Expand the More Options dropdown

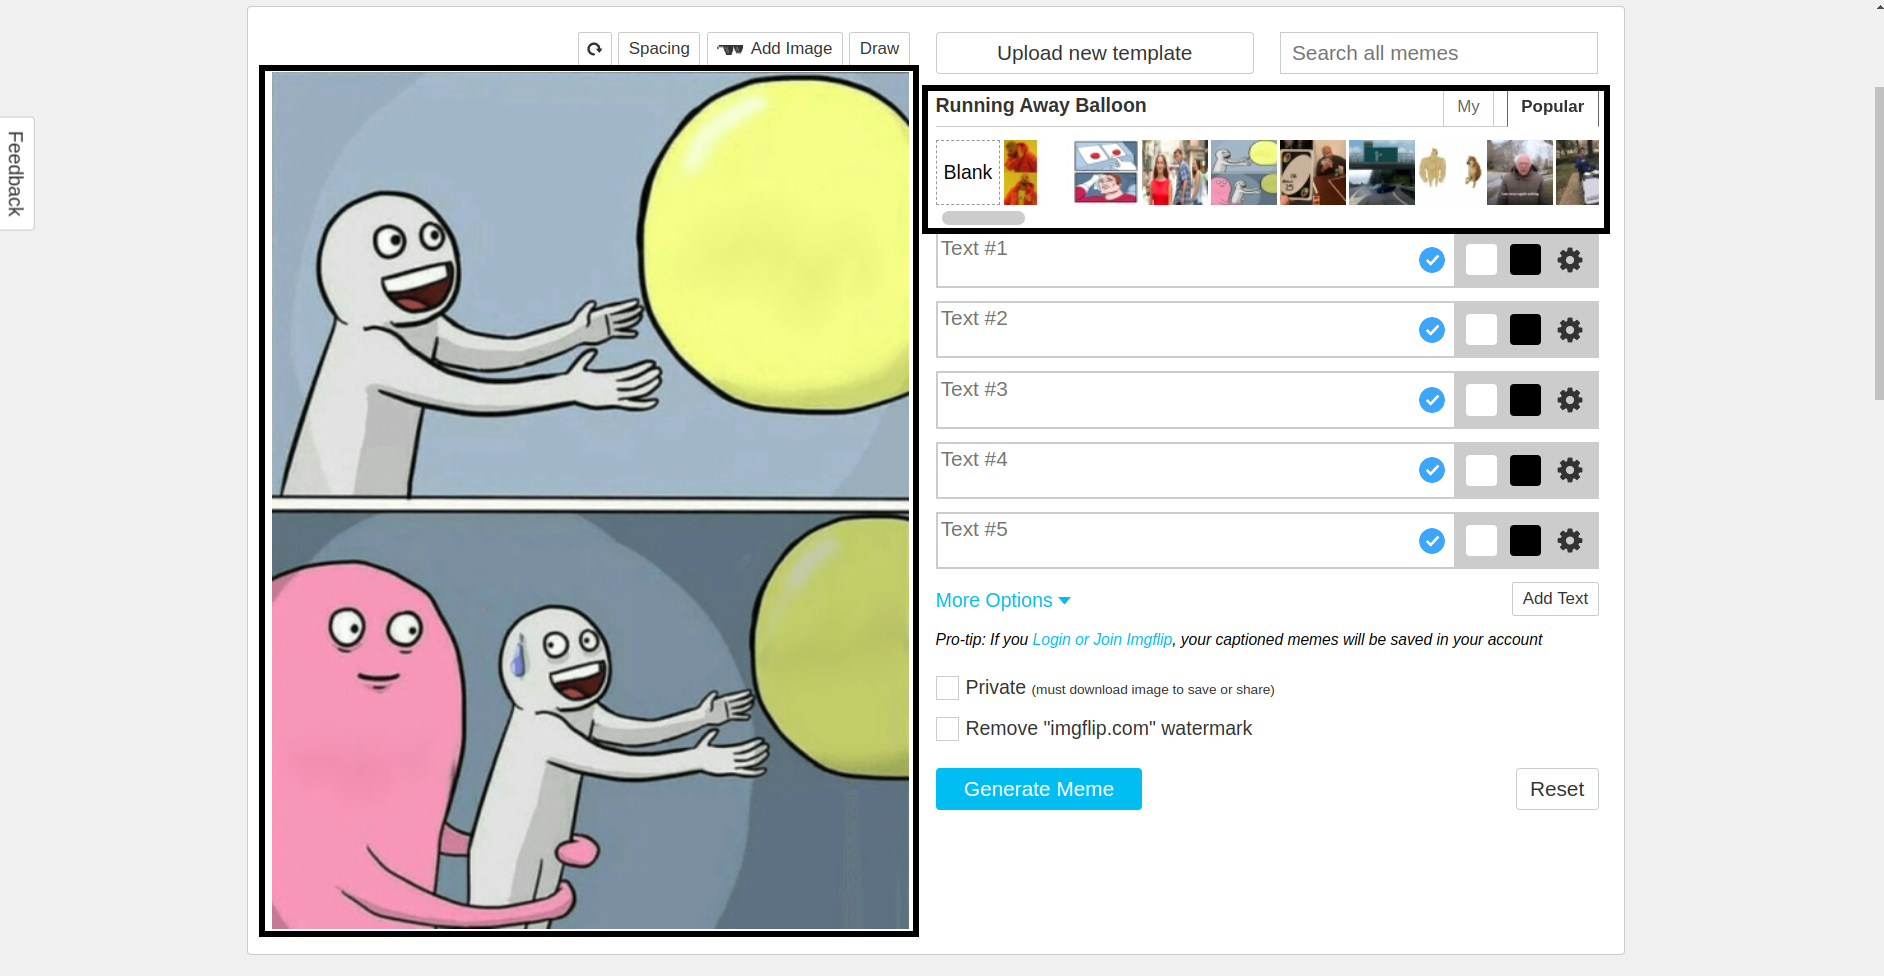pyautogui.click(x=1002, y=600)
